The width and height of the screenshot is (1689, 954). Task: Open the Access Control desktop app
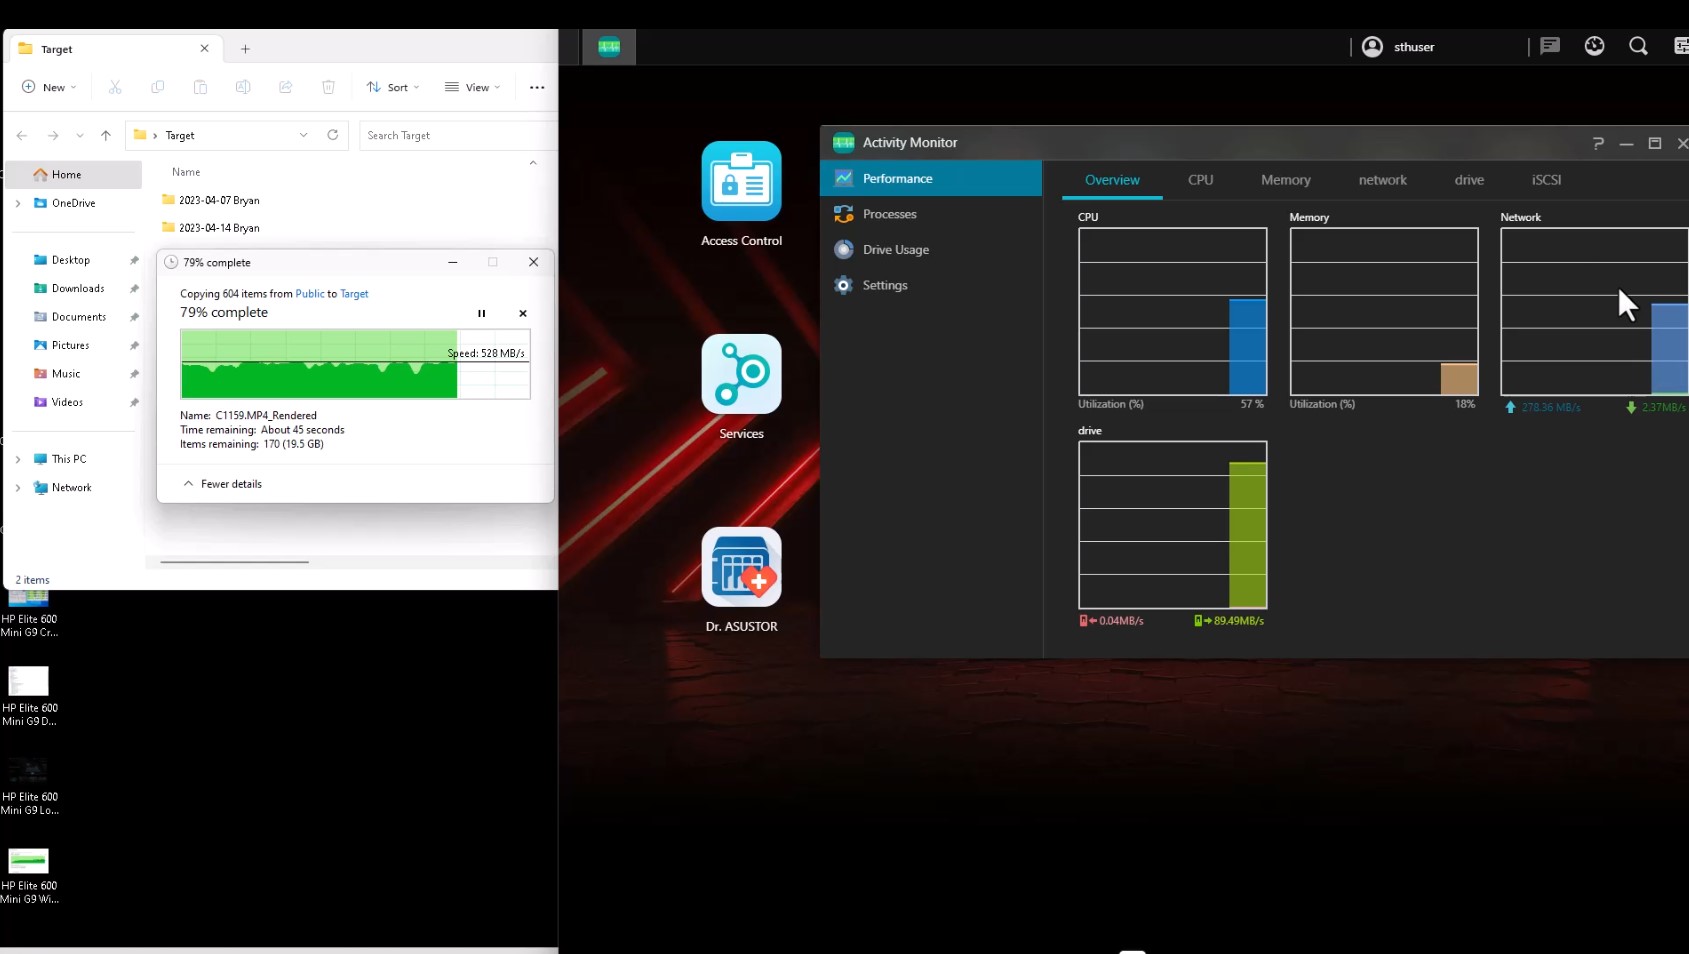(x=741, y=194)
